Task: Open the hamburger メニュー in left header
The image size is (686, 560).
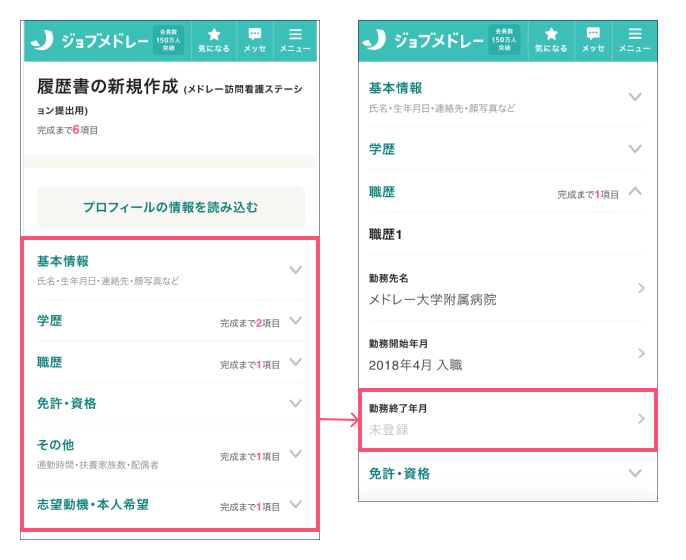Action: 295,39
